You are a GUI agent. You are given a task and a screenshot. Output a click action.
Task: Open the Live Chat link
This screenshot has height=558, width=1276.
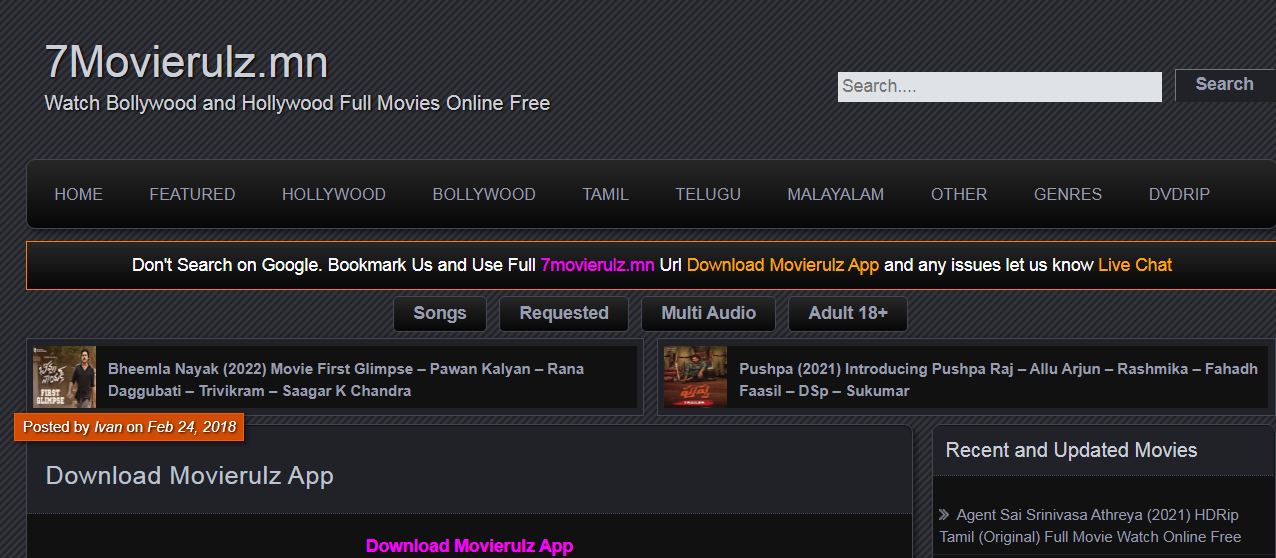click(x=1135, y=265)
